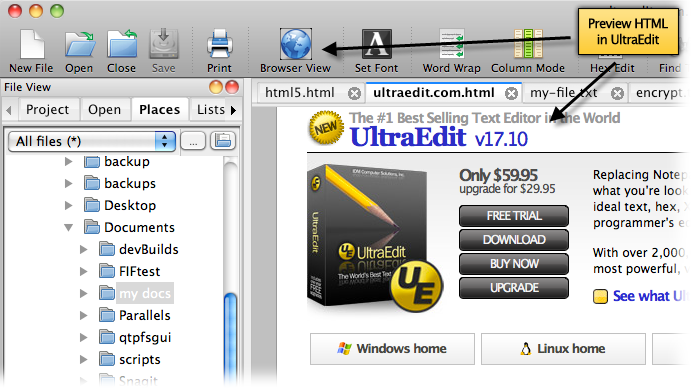Click the 'UltraEdit v17.10' heading
Viewport: 693px width, 390px height.
coord(439,138)
